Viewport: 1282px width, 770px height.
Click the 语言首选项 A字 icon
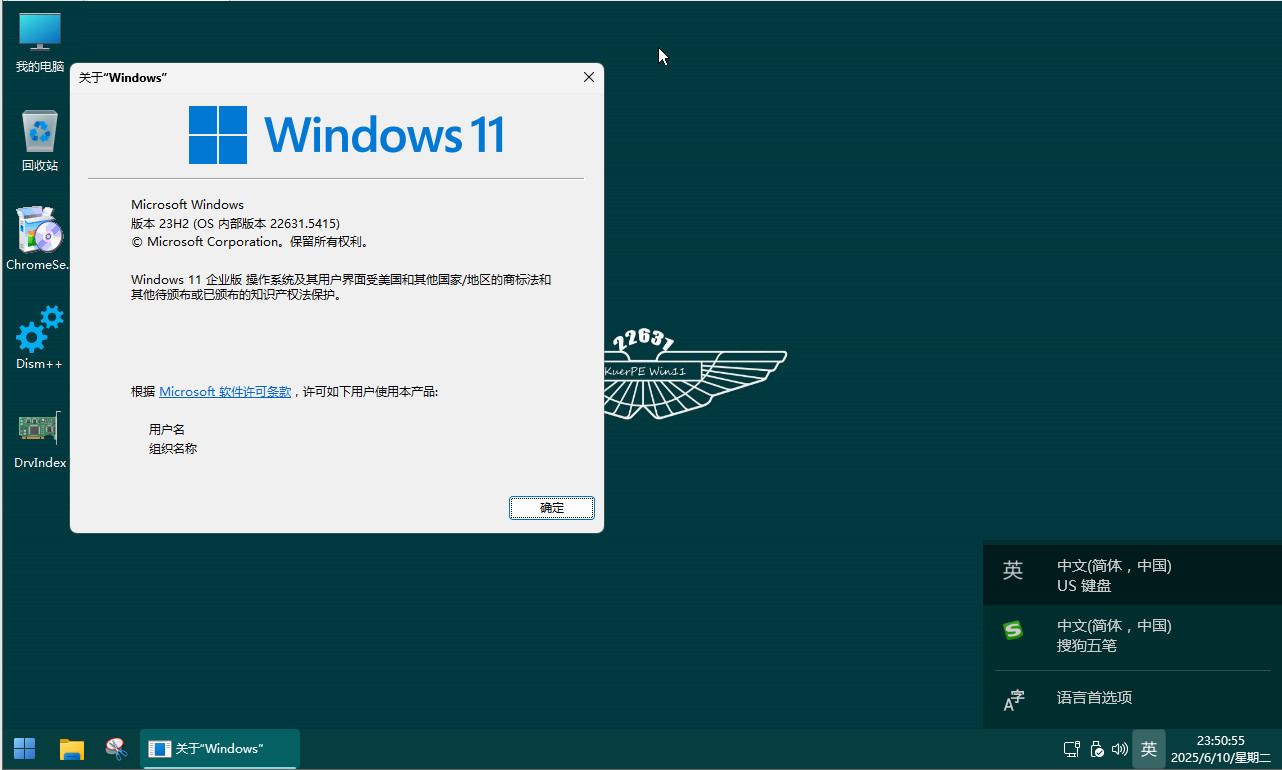(1014, 700)
